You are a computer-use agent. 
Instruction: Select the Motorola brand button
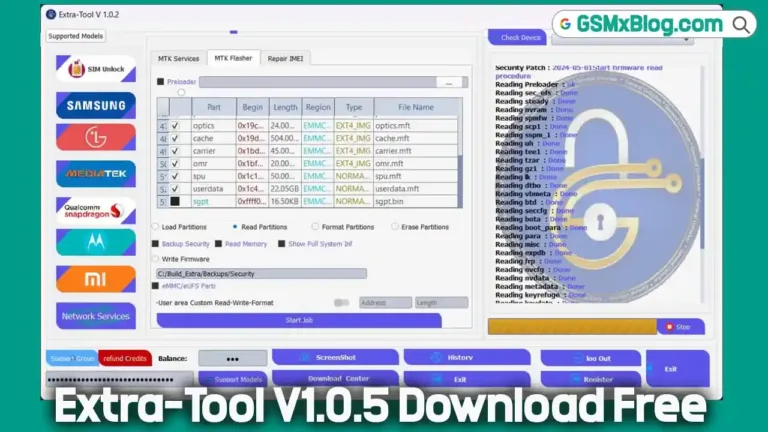pos(96,242)
